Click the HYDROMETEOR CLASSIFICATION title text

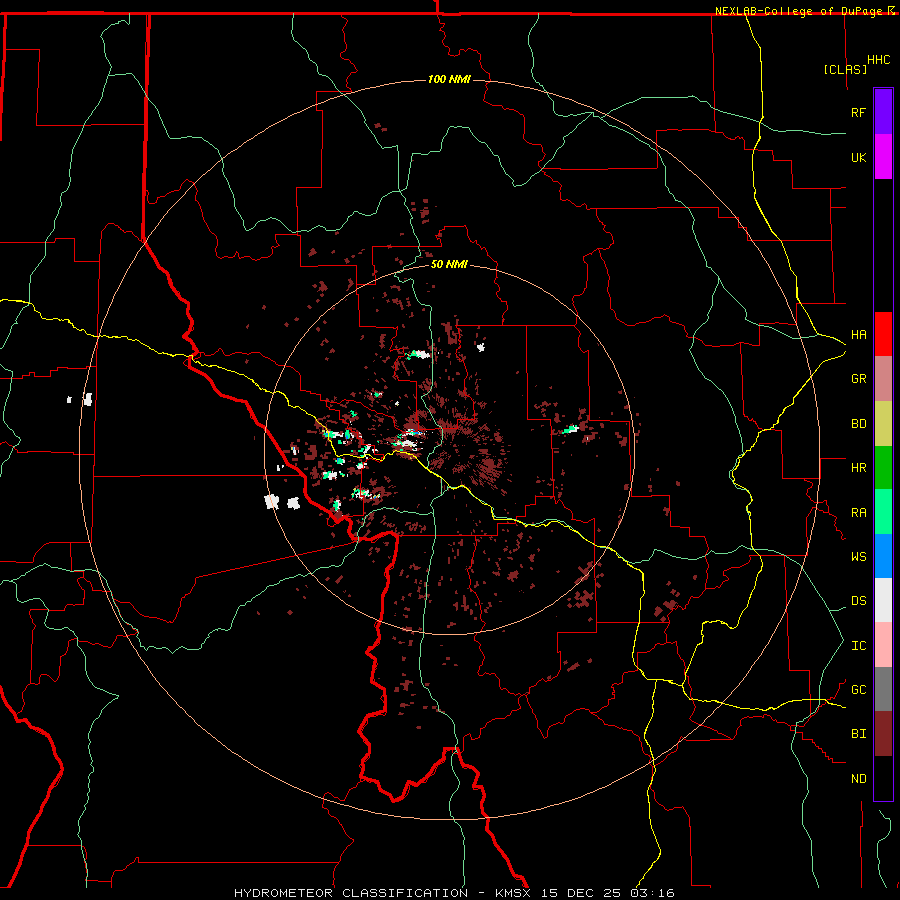(351, 893)
